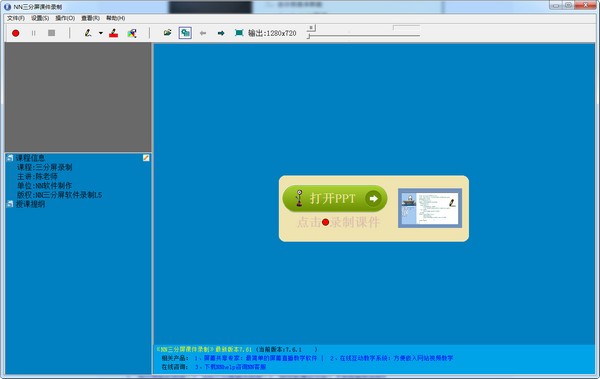Viewport: 600px width, 379px height.
Task: Open the 文件(F) menu
Action: (x=16, y=18)
